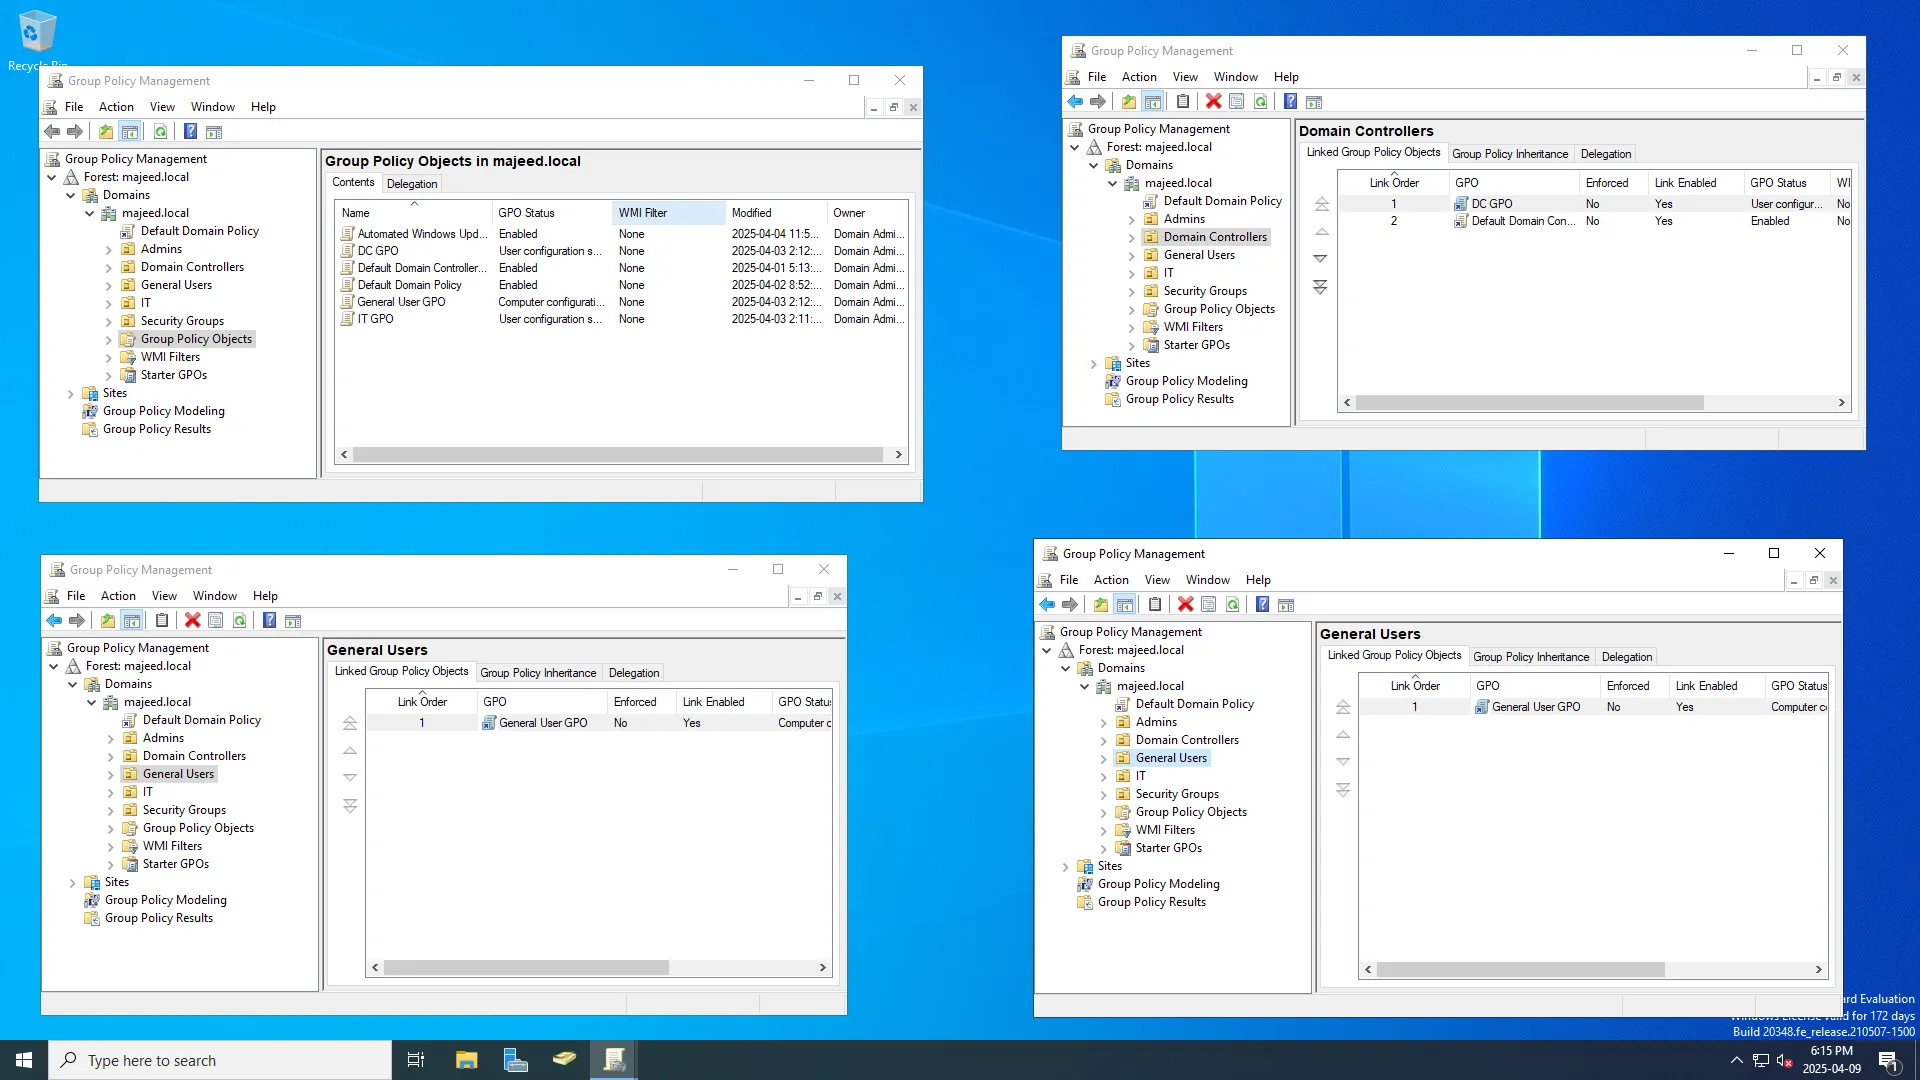Viewport: 1920px width, 1080px height.
Task: Open Window menu in bottom-left window
Action: tap(215, 596)
